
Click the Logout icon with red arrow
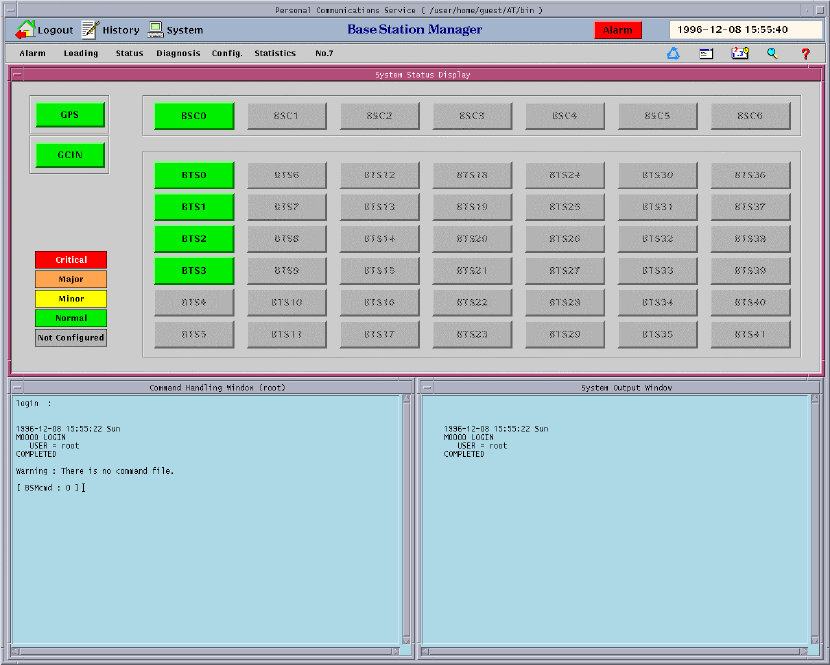click(x=25, y=30)
